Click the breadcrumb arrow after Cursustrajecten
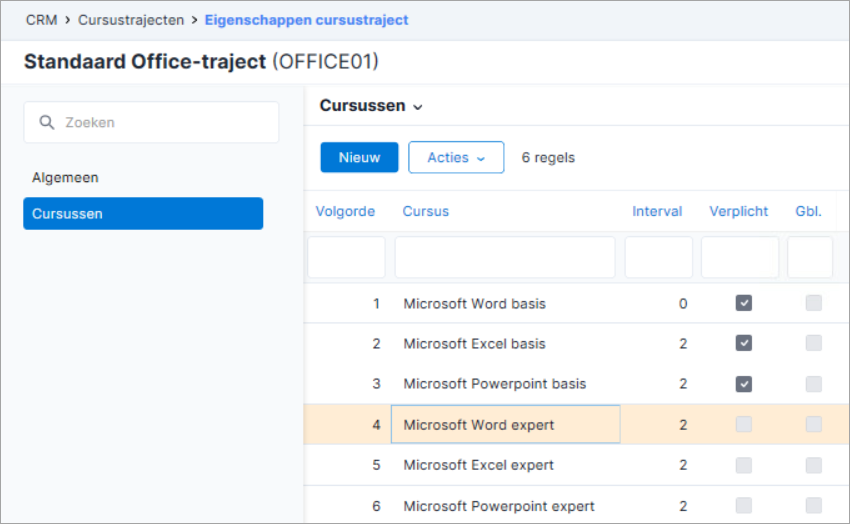The height and width of the screenshot is (524, 850). pos(194,20)
